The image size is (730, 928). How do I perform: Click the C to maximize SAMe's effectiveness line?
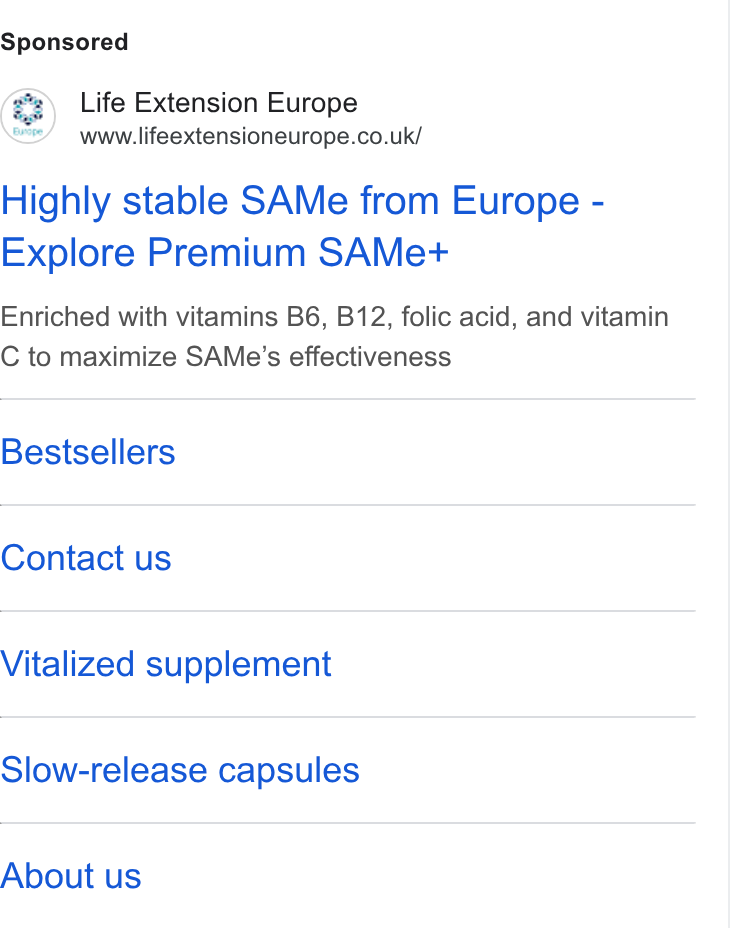pyautogui.click(x=226, y=357)
